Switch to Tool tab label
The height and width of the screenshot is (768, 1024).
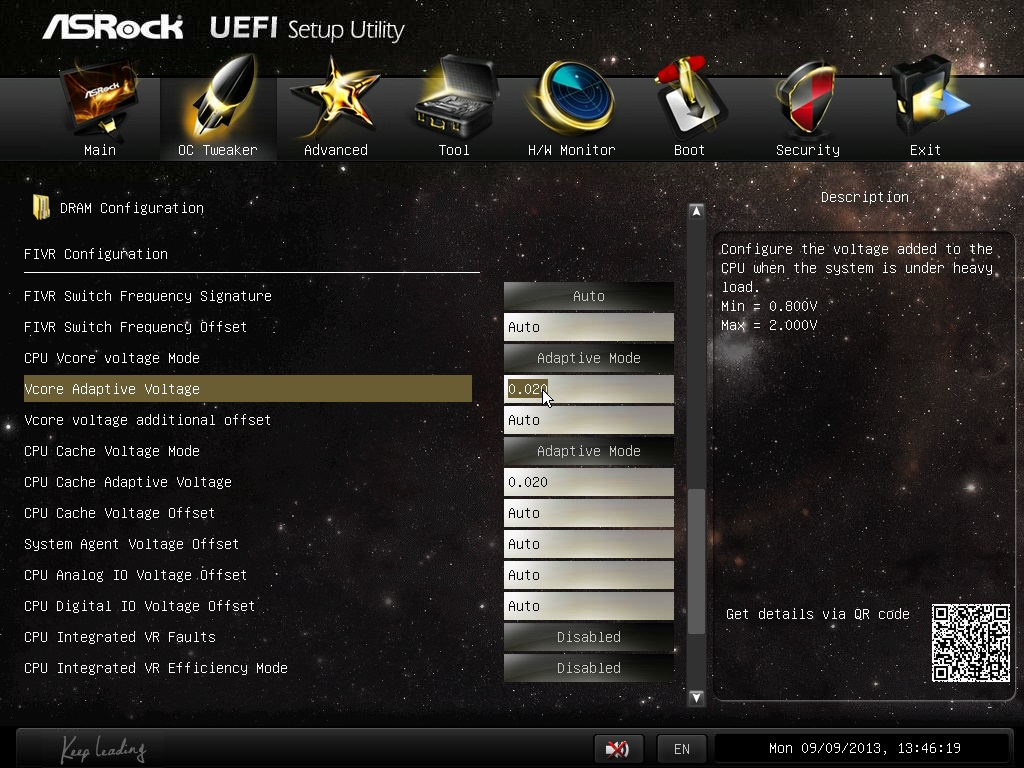pos(454,150)
